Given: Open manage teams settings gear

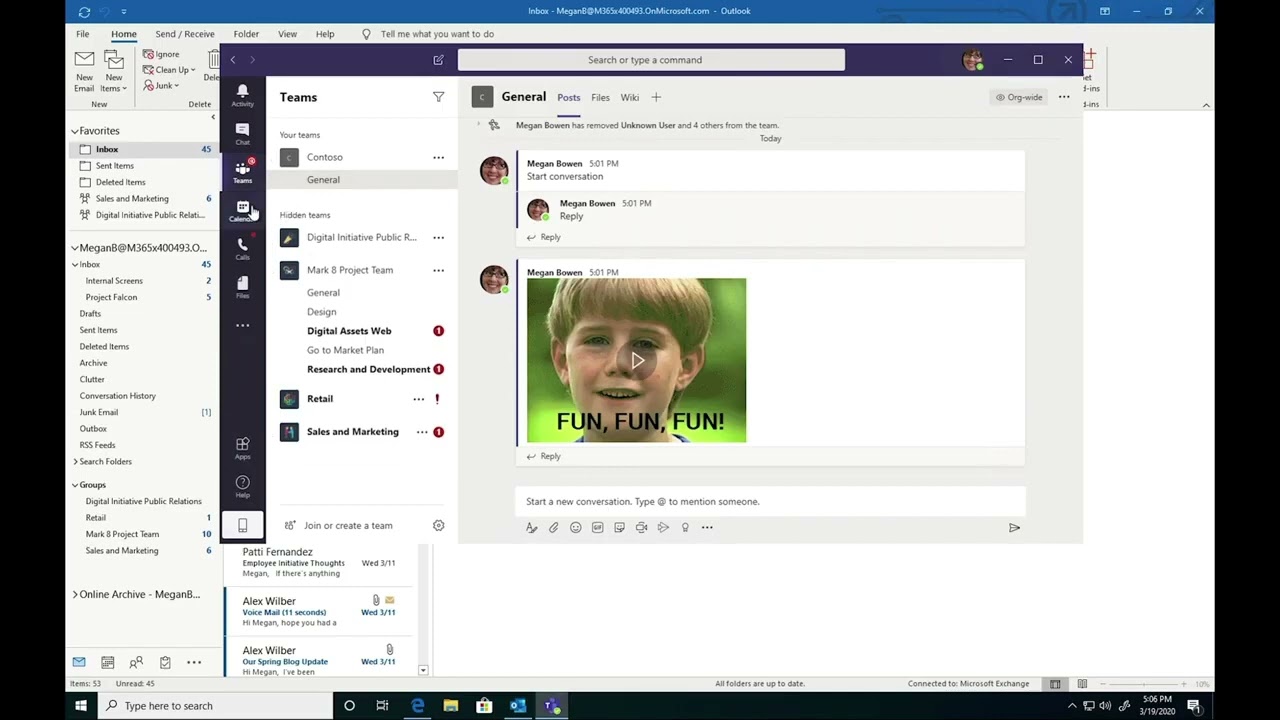Looking at the screenshot, I should (438, 525).
